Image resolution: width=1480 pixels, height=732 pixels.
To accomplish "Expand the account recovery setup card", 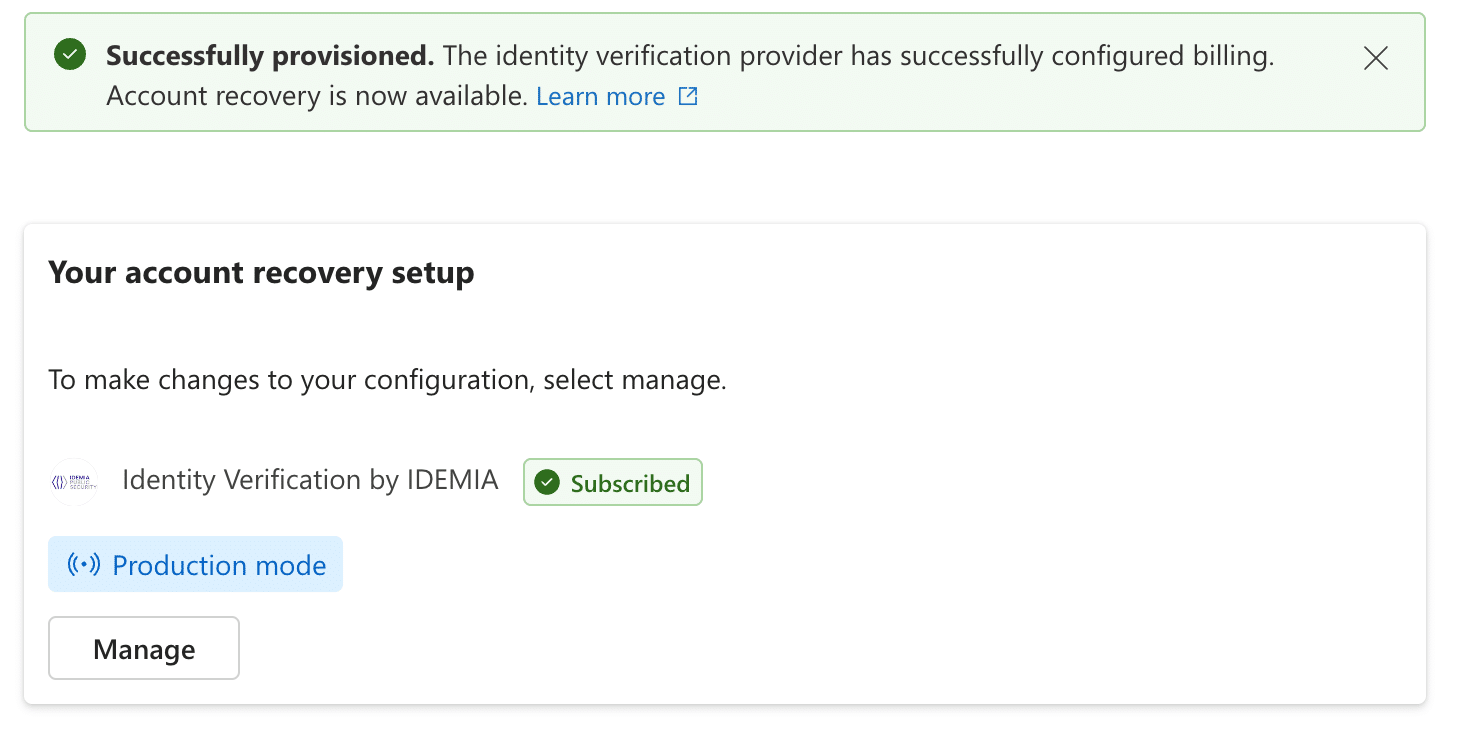I will (725, 462).
